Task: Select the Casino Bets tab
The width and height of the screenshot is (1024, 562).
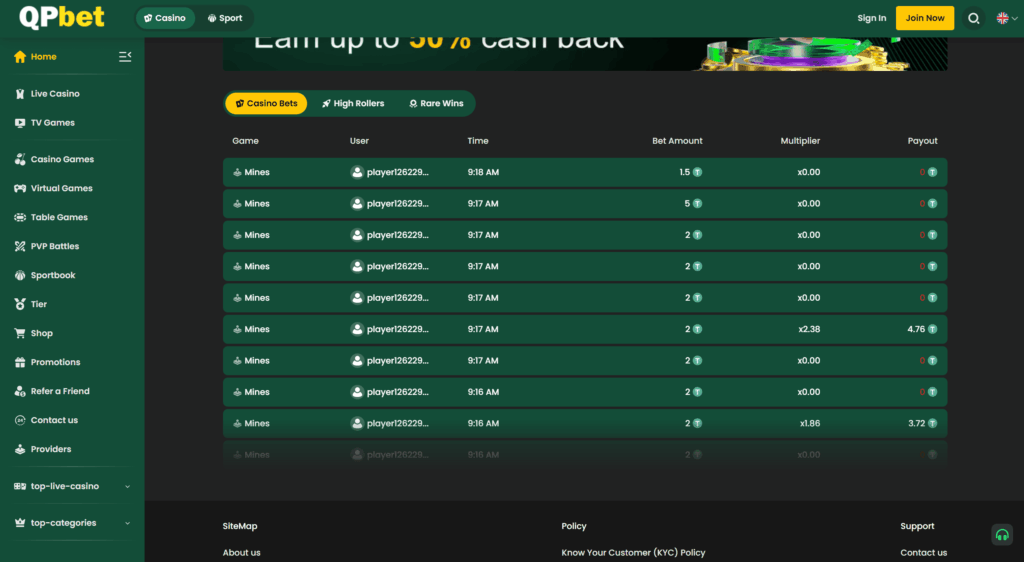Action: tap(266, 103)
